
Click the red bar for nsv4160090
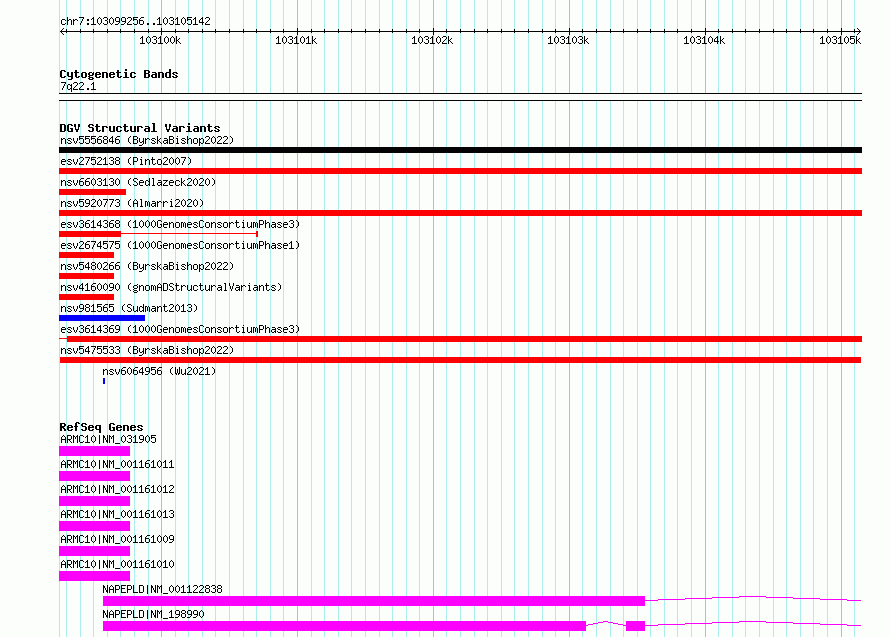tap(86, 297)
